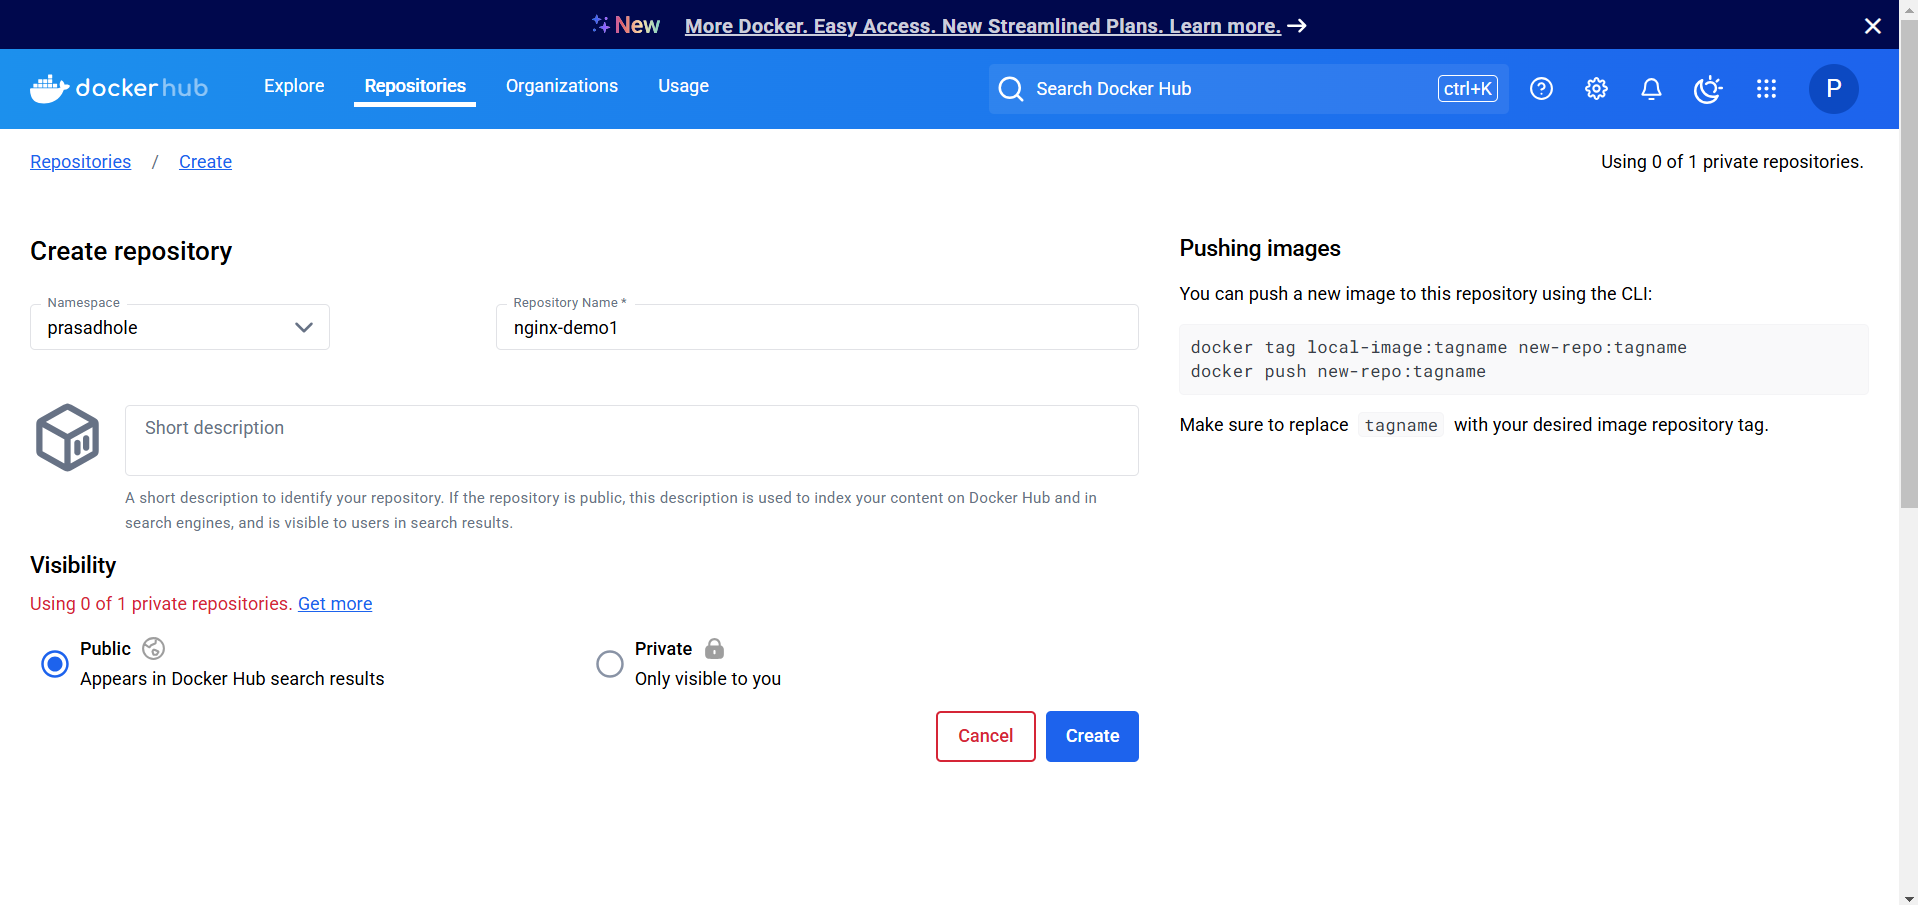Screen dimensions: 1918x905
Task: Expand the Namespace dropdown
Action: 180,327
